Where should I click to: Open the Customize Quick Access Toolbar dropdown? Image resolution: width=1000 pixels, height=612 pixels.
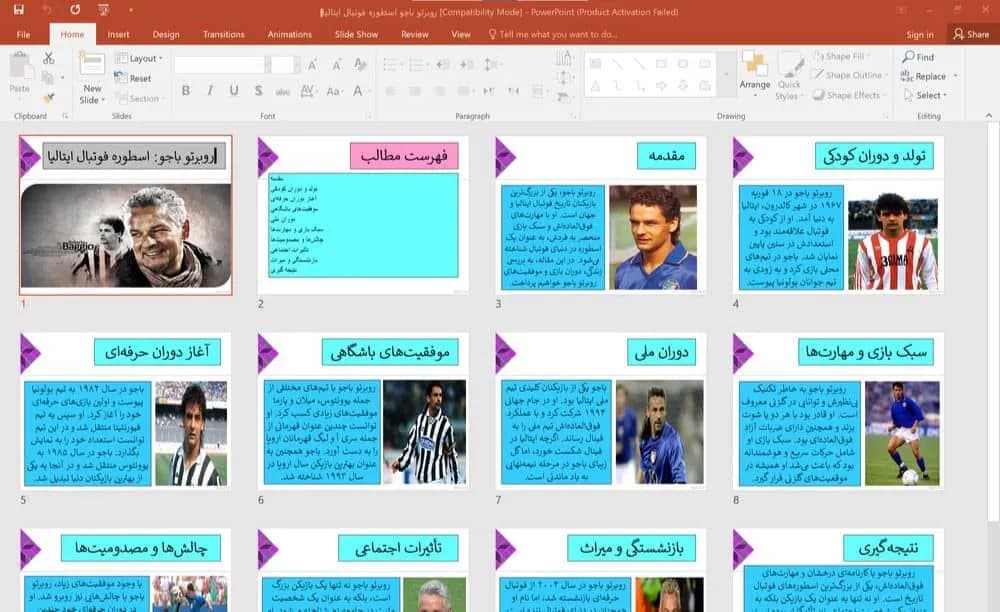(131, 10)
